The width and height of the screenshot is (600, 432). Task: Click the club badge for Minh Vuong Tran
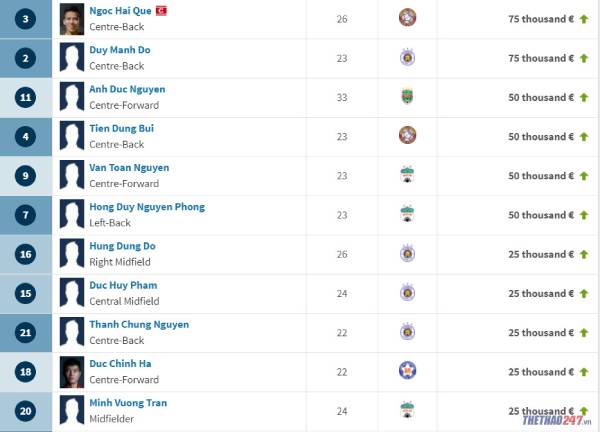pos(407,409)
